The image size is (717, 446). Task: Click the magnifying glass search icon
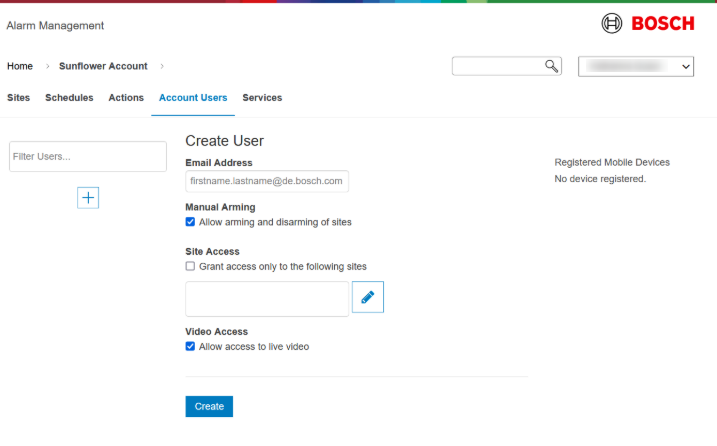(x=551, y=66)
